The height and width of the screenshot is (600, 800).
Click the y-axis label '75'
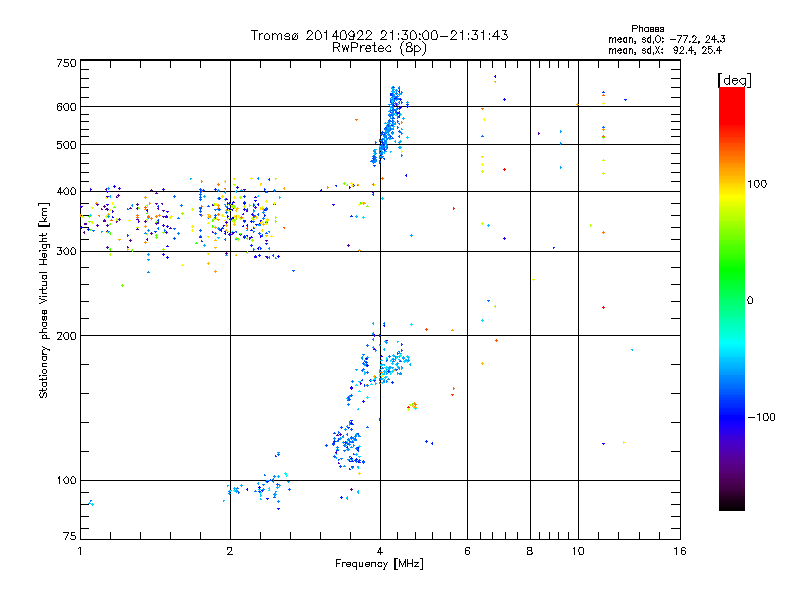point(70,536)
